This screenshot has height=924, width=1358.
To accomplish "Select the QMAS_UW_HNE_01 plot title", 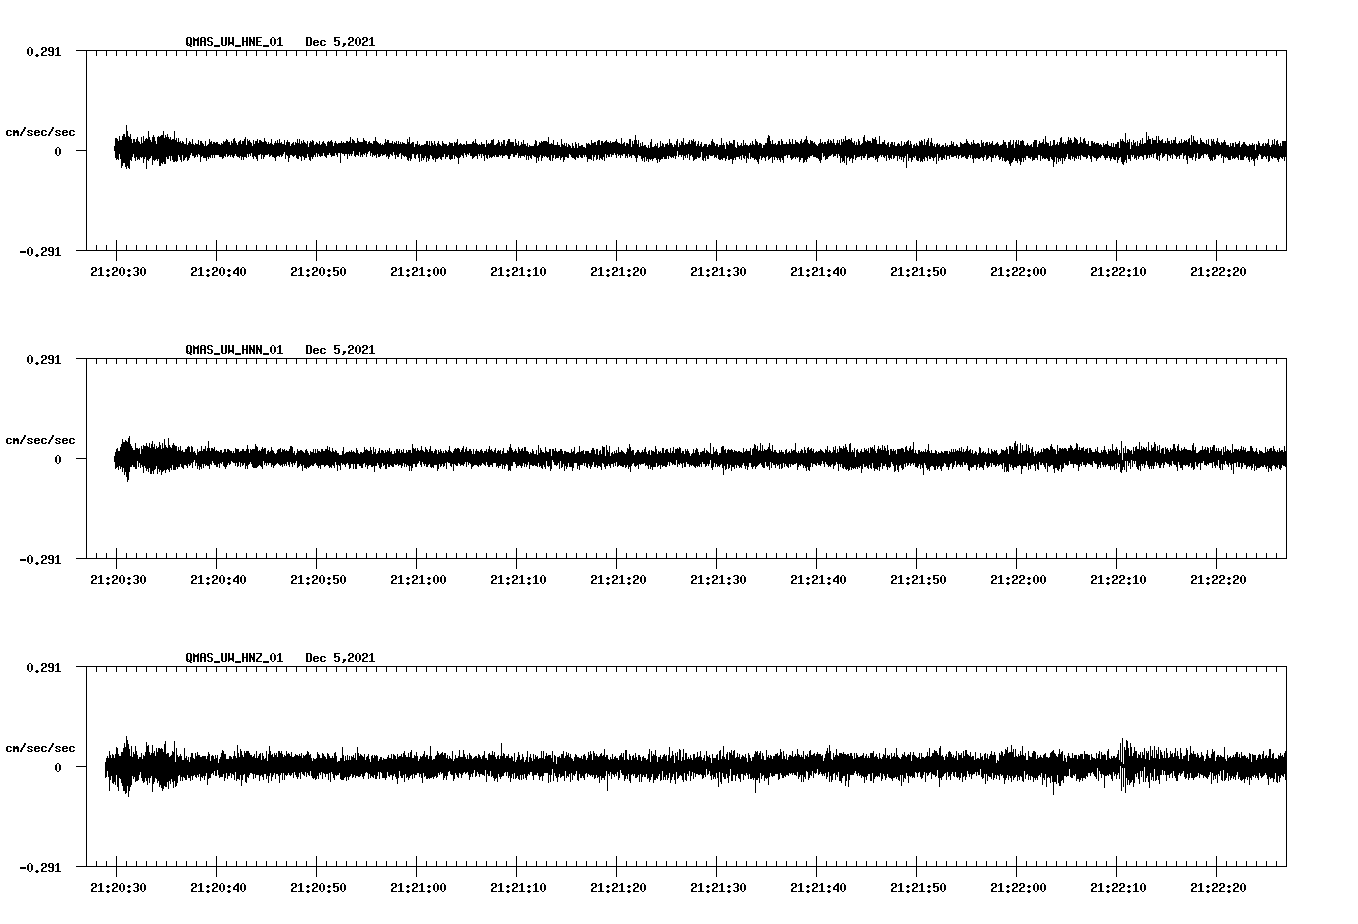I will [x=234, y=42].
